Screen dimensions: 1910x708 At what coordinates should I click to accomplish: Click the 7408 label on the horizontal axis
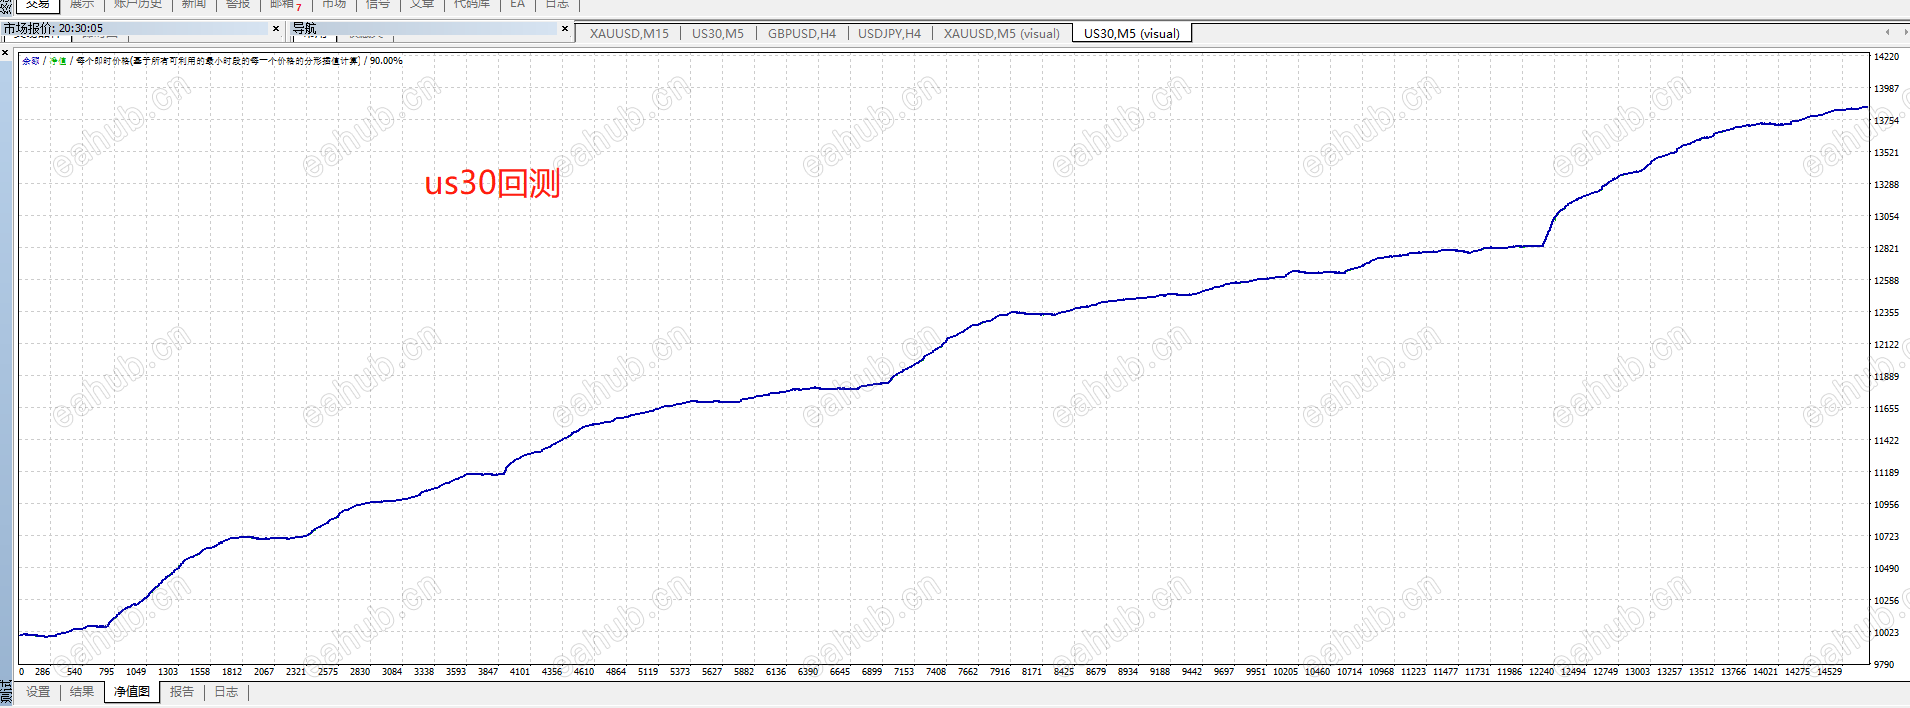click(936, 672)
